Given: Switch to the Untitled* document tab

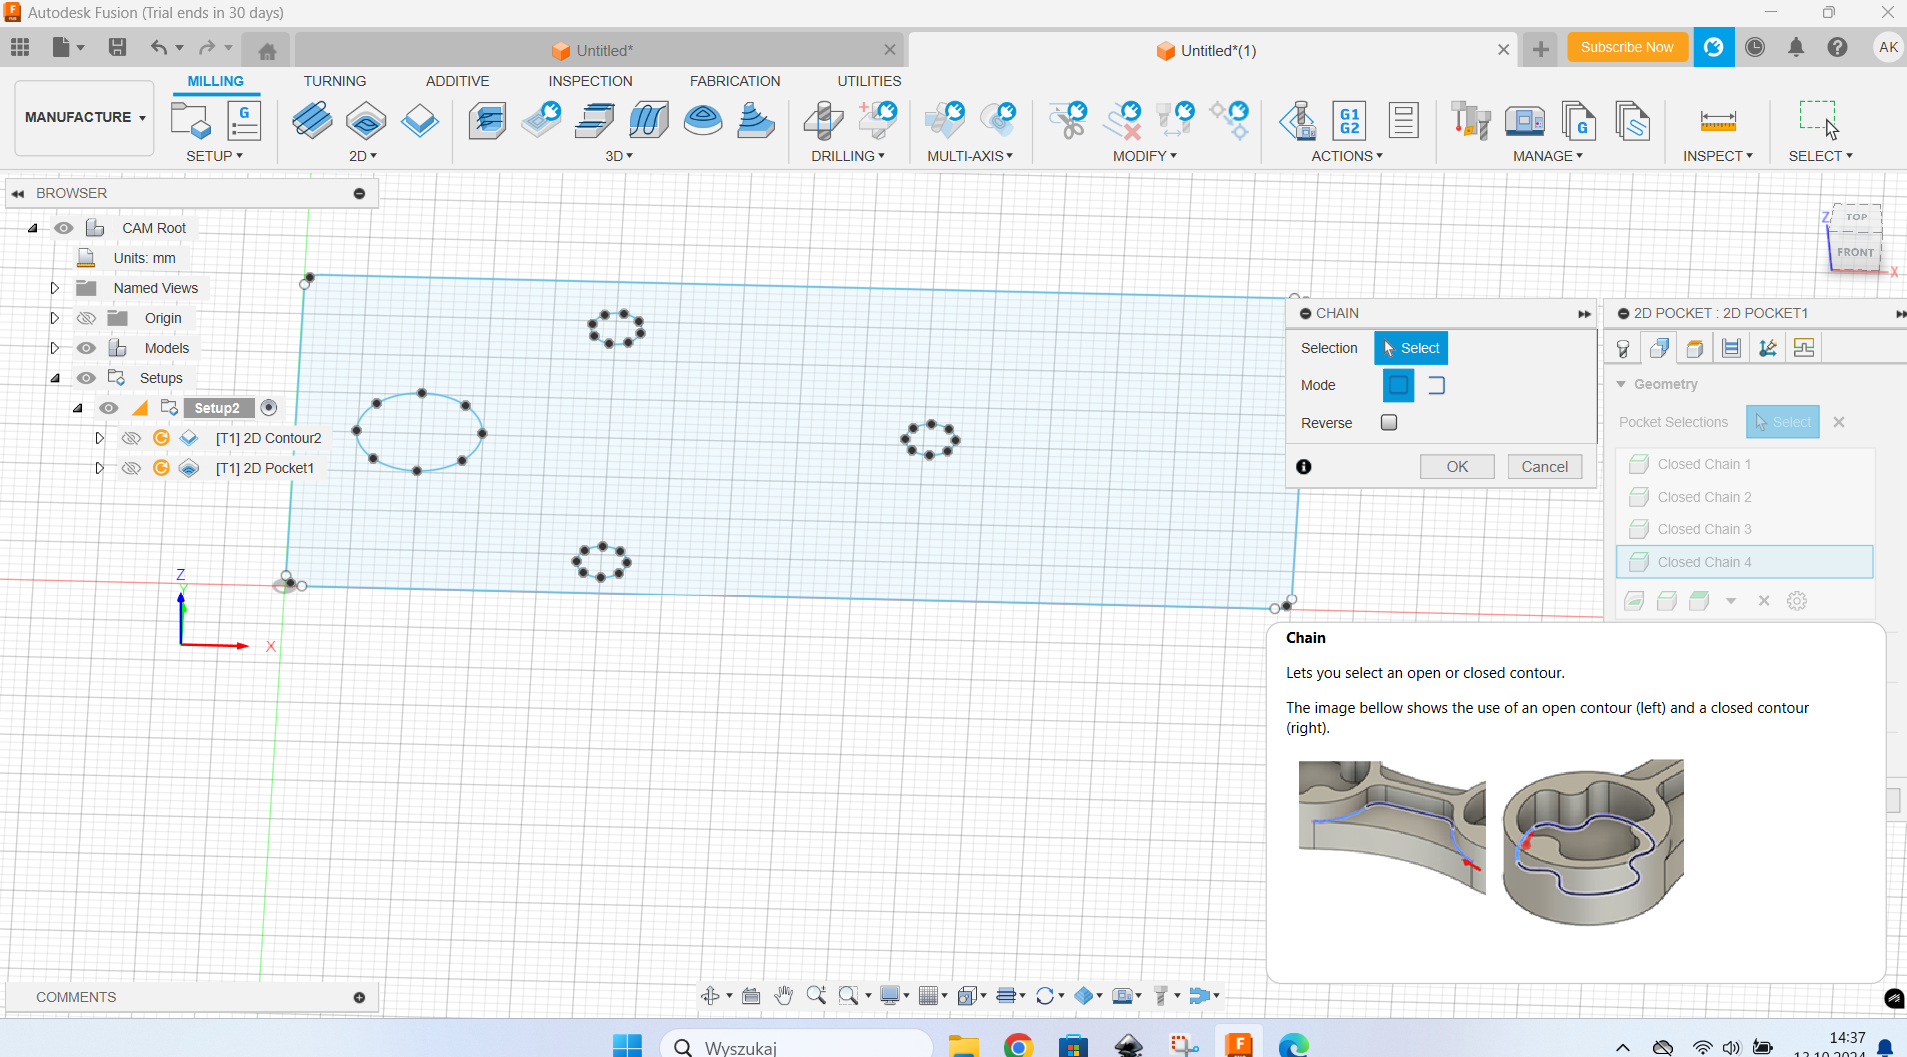Looking at the screenshot, I should pyautogui.click(x=600, y=50).
